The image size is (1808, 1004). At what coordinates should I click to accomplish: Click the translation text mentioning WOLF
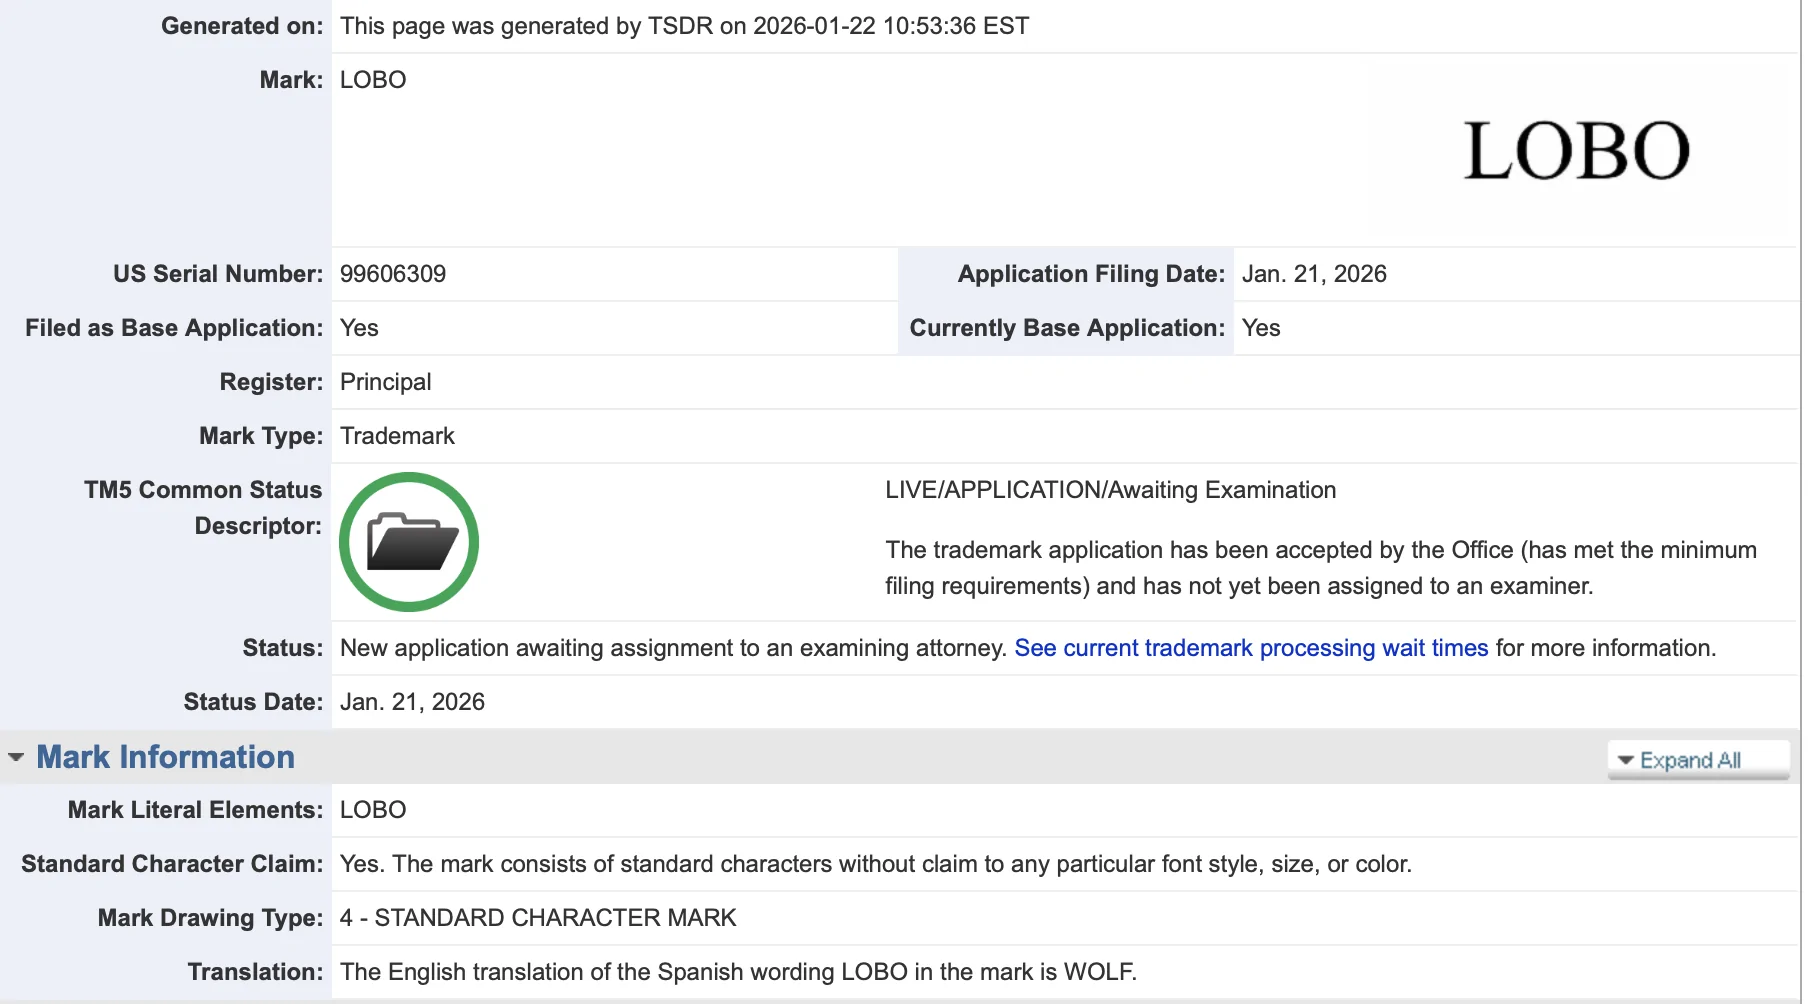point(738,972)
